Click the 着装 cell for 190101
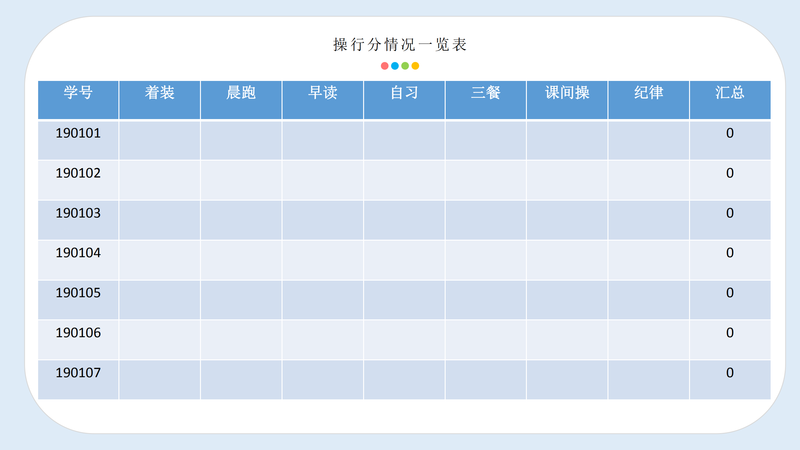Image resolution: width=800 pixels, height=450 pixels. pos(160,140)
